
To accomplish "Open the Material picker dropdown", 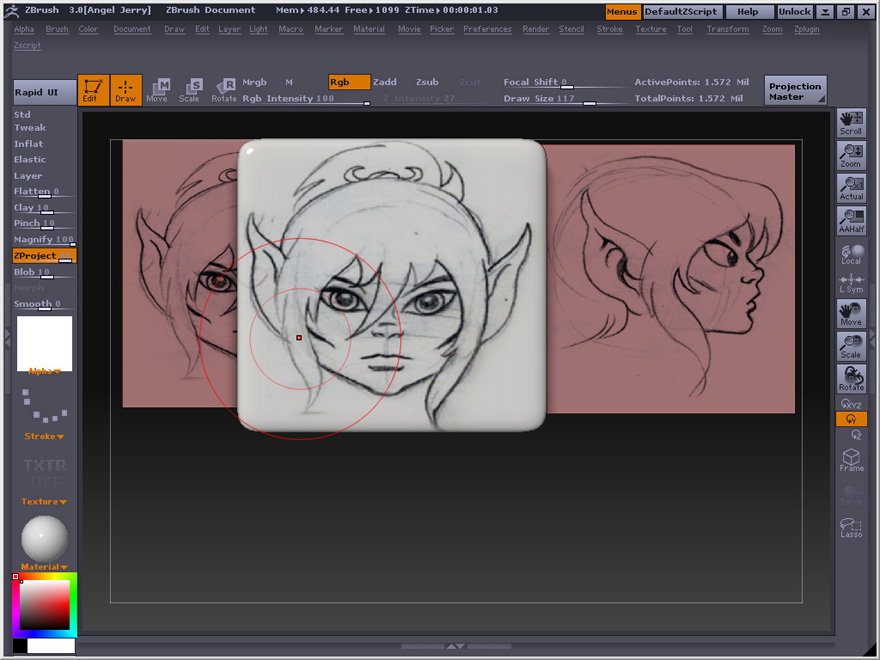I will coord(44,566).
